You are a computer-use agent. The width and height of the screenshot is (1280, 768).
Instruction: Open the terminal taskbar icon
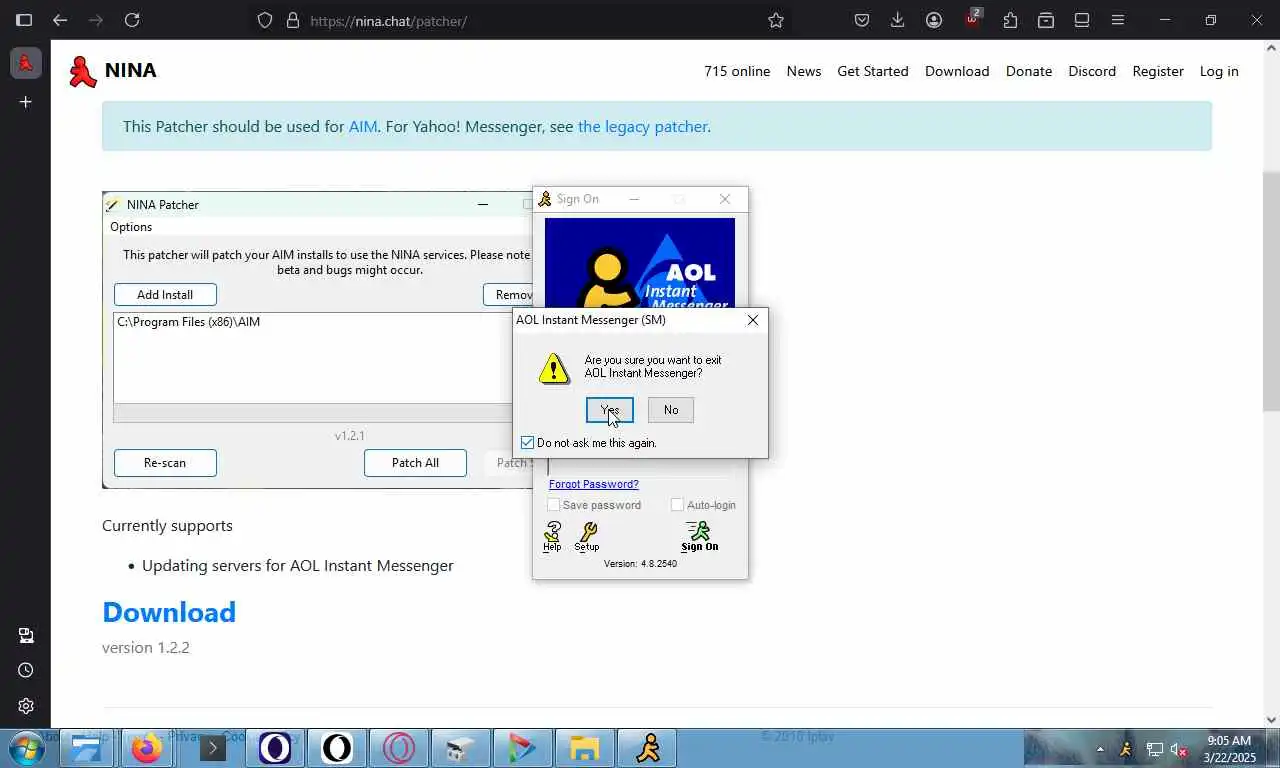[x=212, y=748]
